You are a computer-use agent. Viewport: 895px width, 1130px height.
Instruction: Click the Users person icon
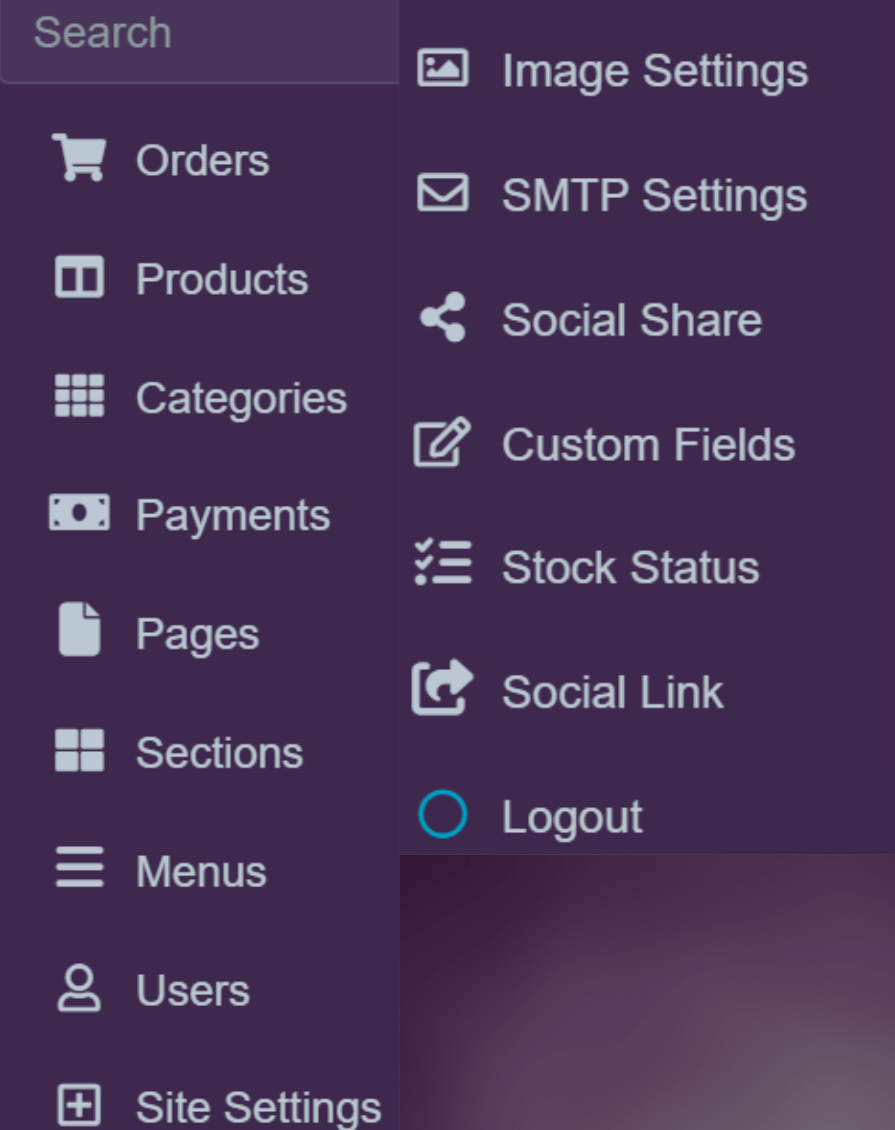point(79,988)
